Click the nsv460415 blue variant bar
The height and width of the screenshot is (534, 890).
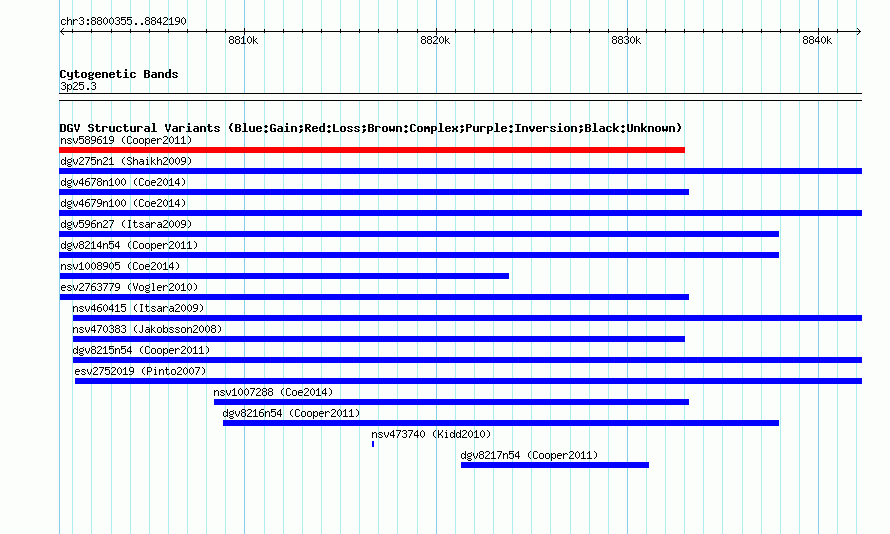click(467, 318)
